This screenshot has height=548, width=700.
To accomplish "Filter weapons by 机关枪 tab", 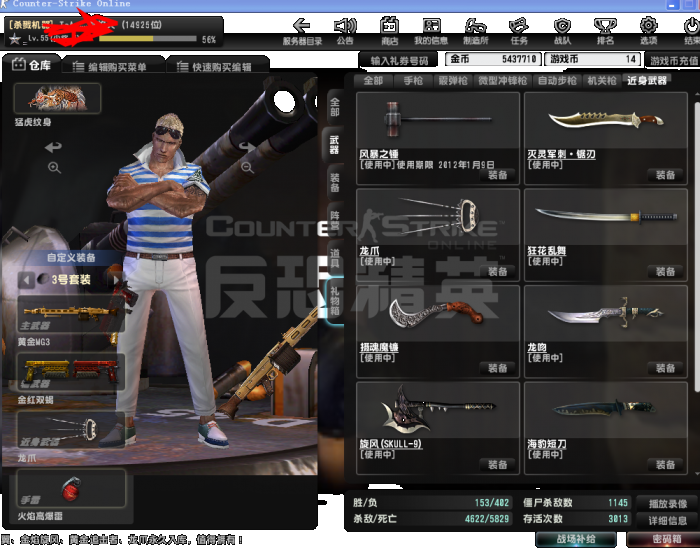I will 601,81.
